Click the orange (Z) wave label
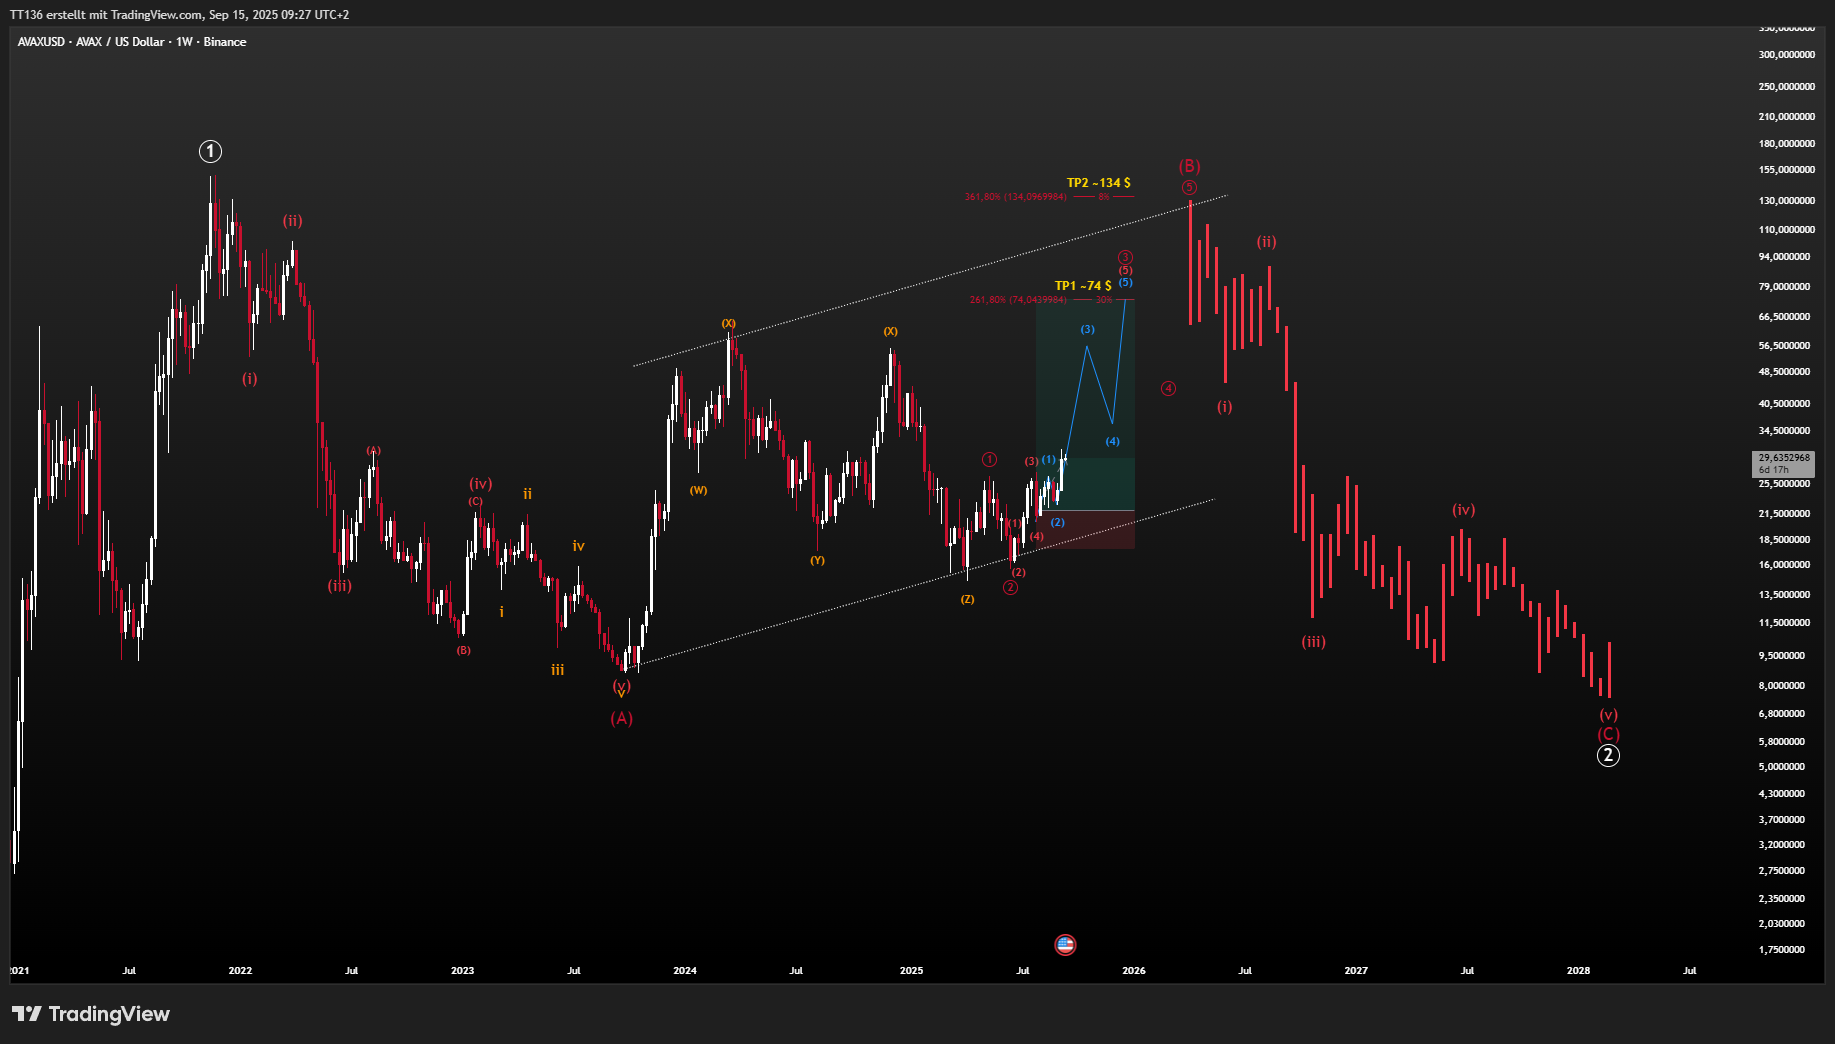 point(967,599)
